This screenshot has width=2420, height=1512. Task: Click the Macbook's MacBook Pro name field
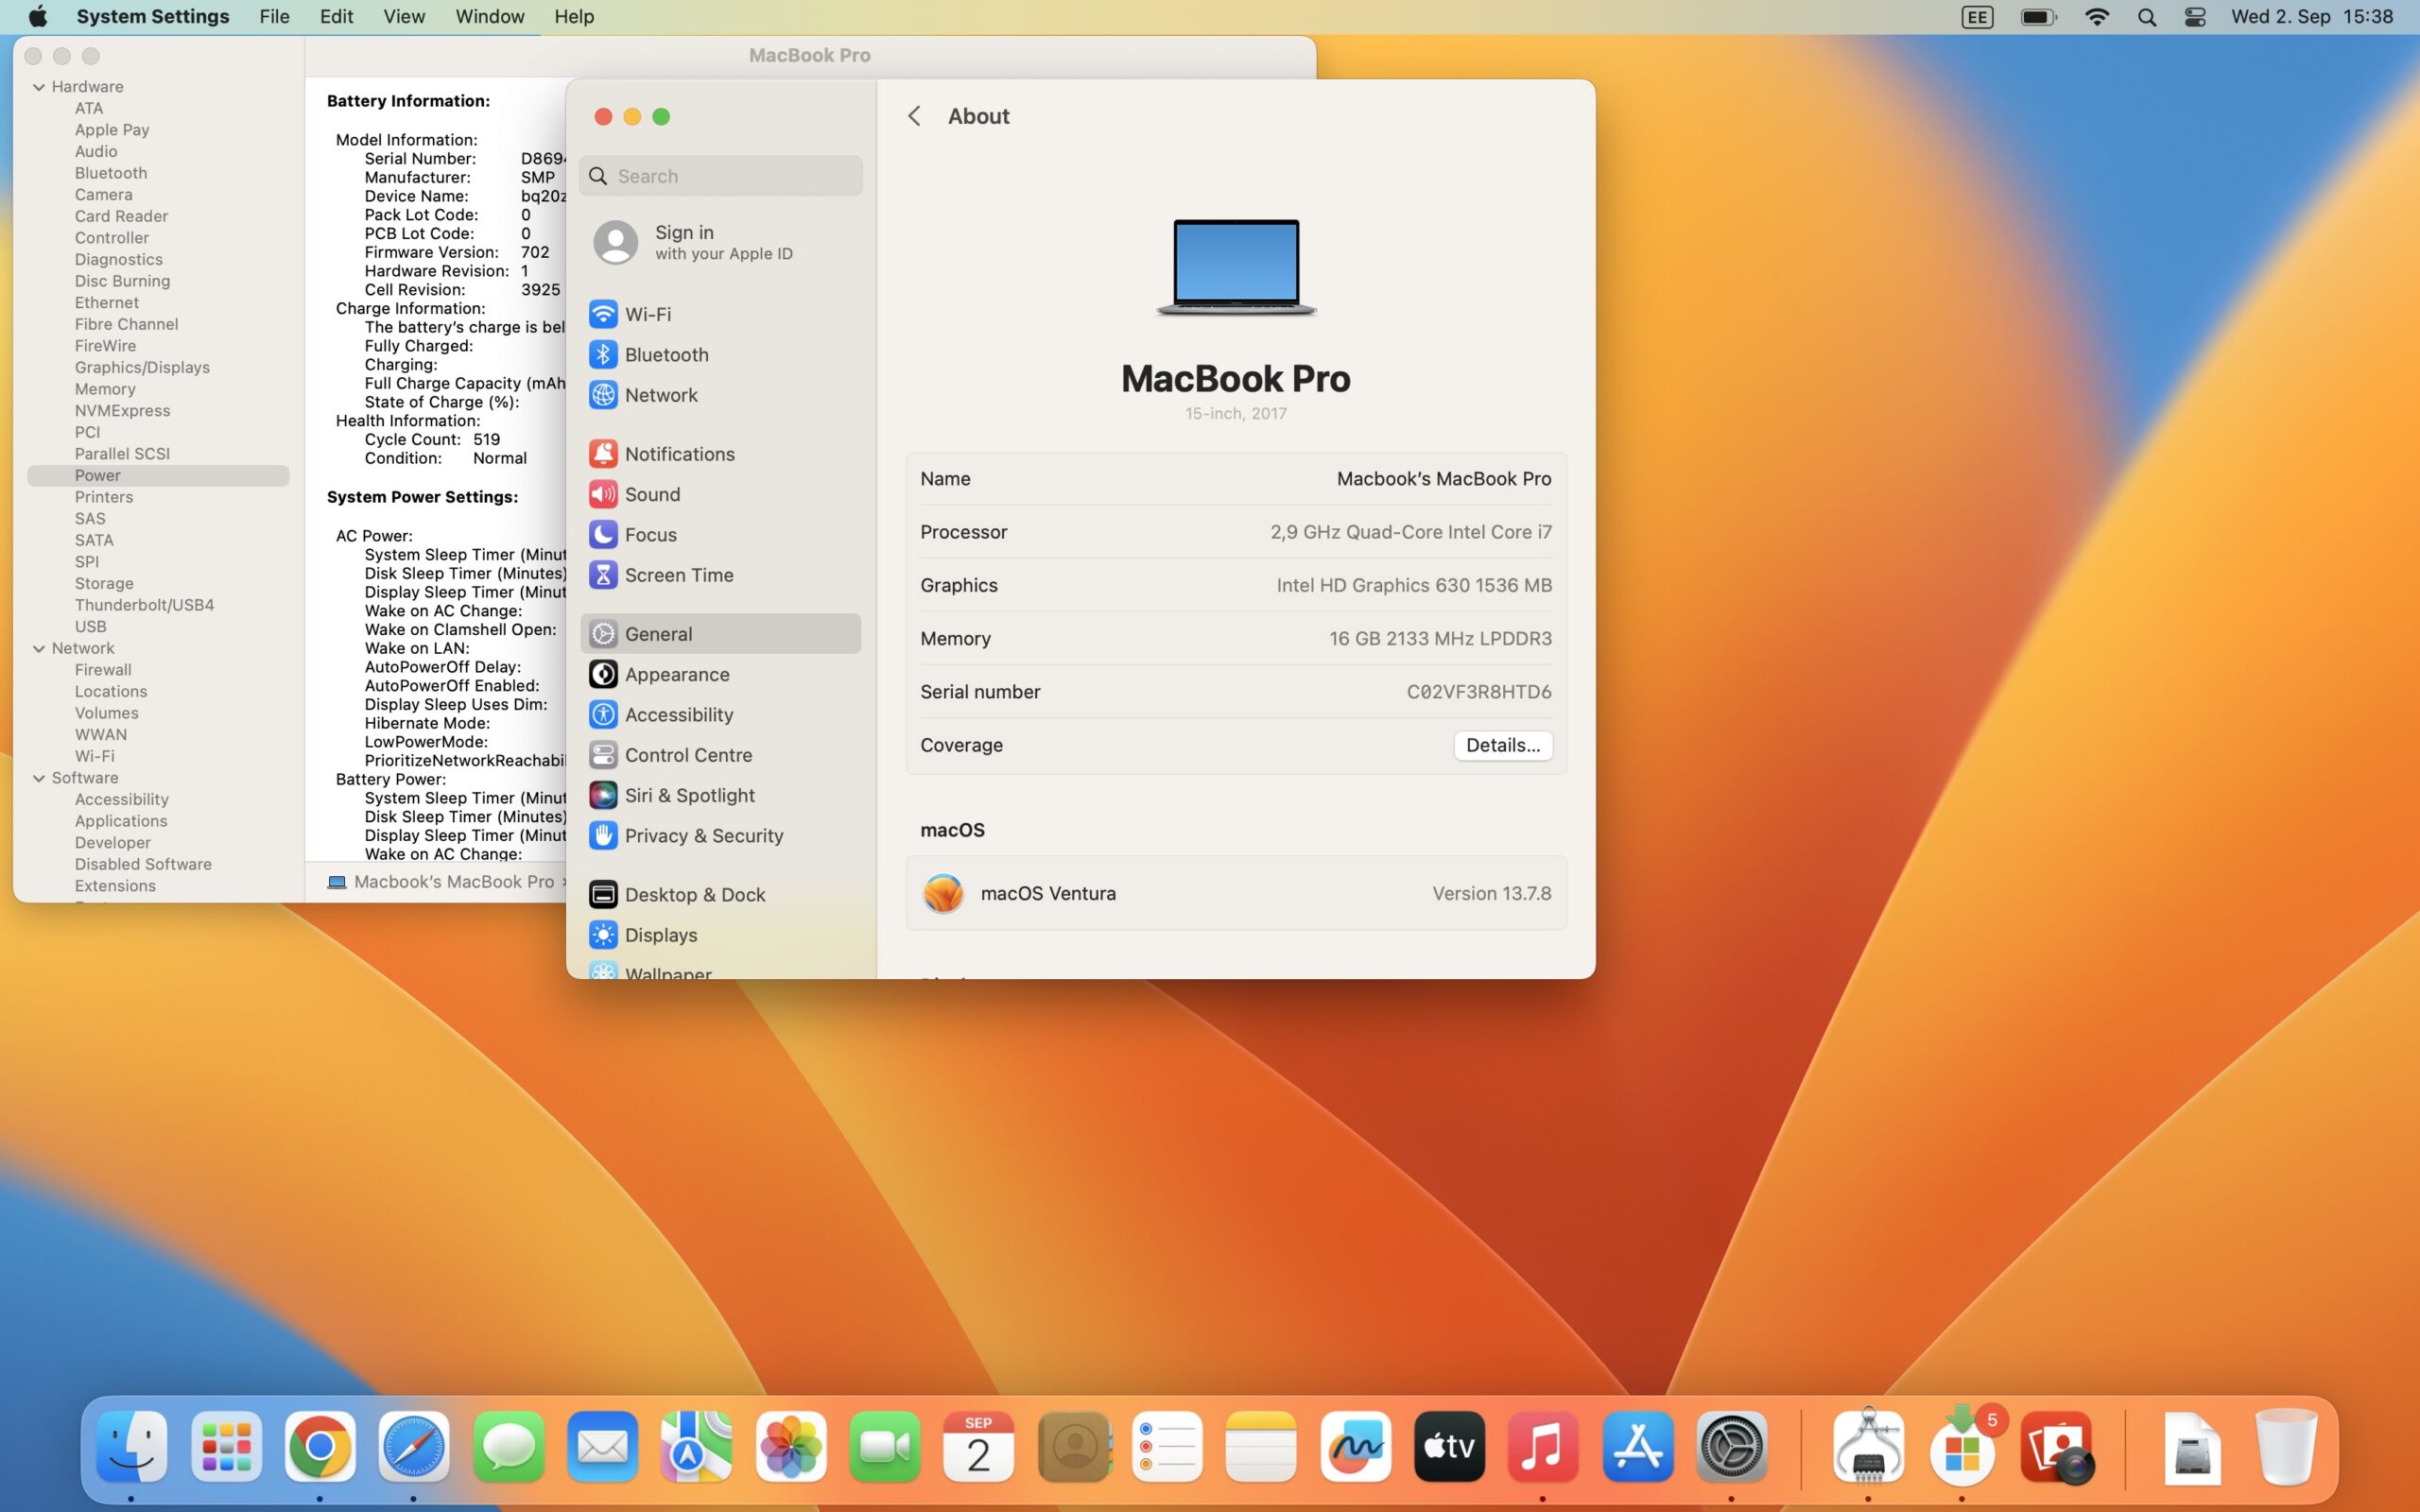[1444, 479]
